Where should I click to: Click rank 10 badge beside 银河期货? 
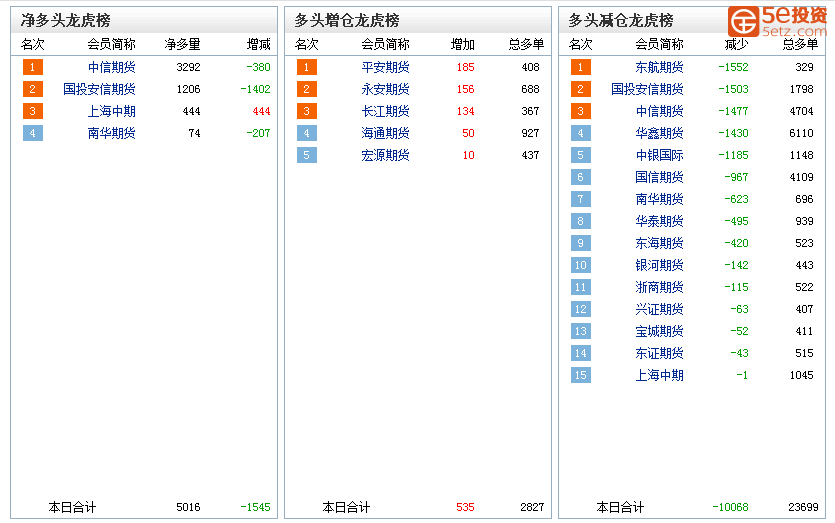580,265
